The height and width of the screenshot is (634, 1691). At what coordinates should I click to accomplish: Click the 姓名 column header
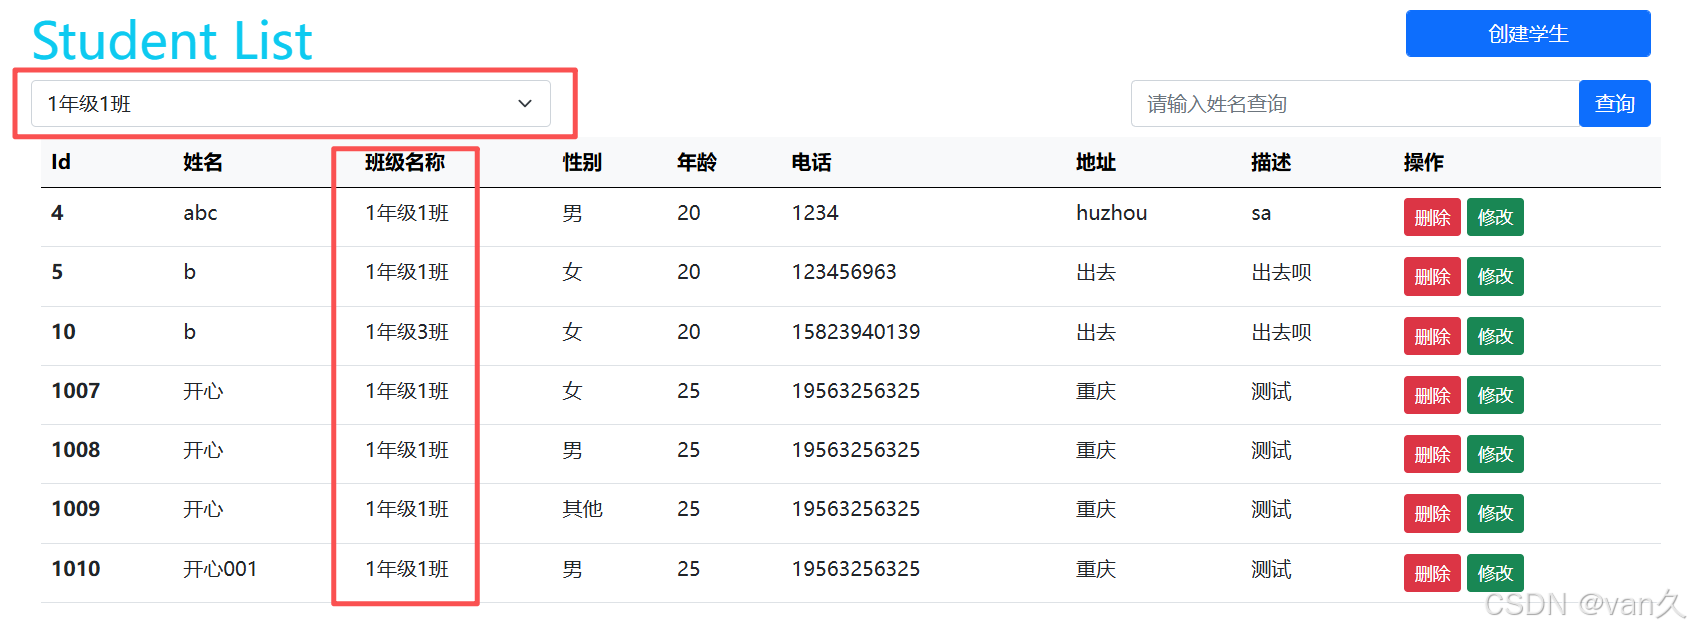click(x=203, y=162)
